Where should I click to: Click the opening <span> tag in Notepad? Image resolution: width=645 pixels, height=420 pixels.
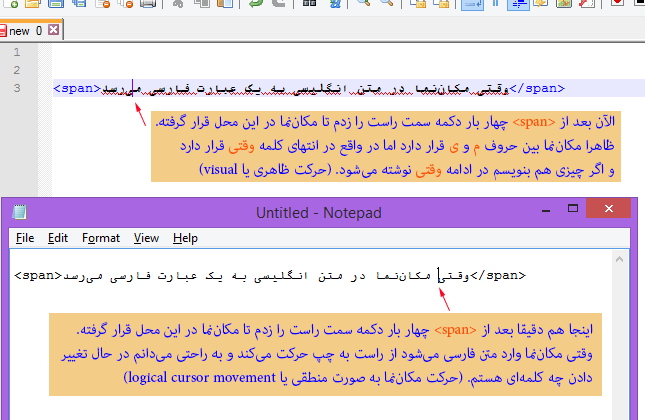[x=38, y=275]
